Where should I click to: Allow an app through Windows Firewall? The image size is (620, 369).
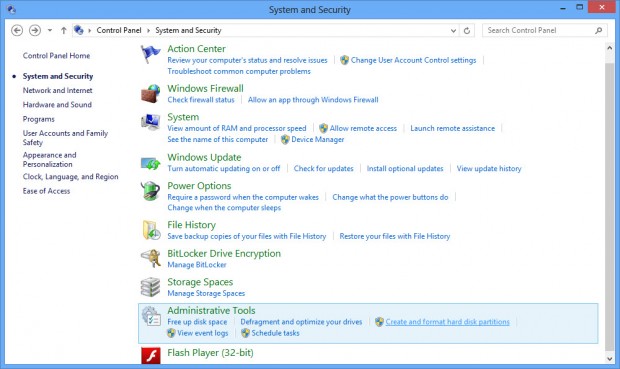313,100
